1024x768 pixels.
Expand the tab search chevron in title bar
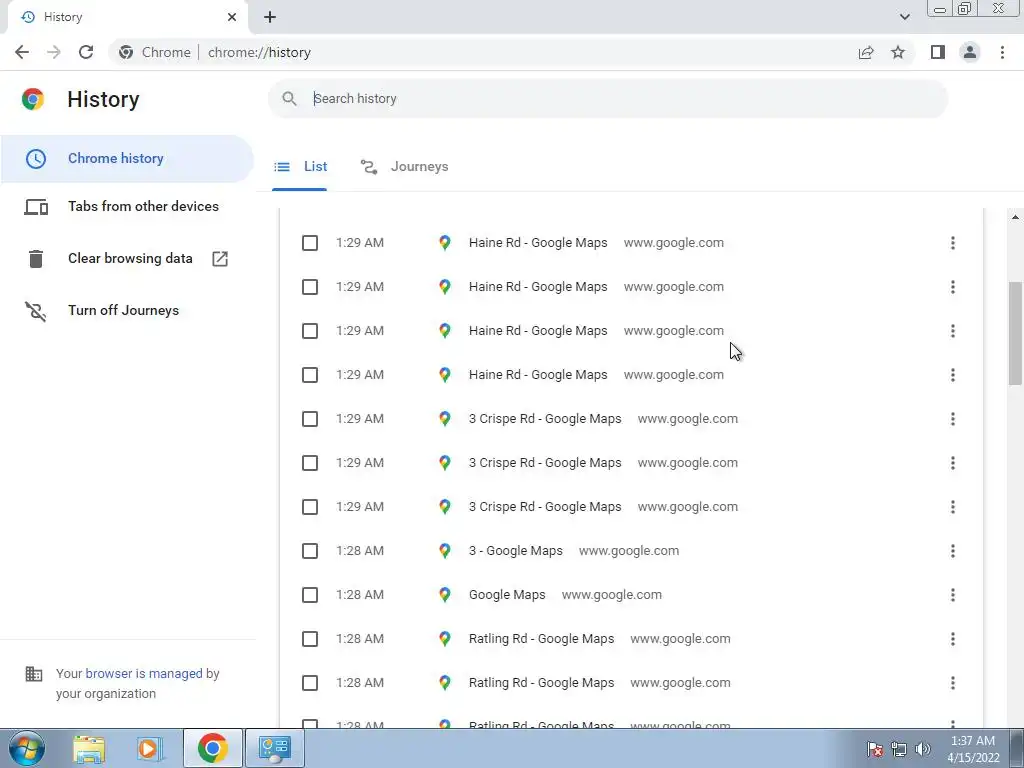[904, 17]
